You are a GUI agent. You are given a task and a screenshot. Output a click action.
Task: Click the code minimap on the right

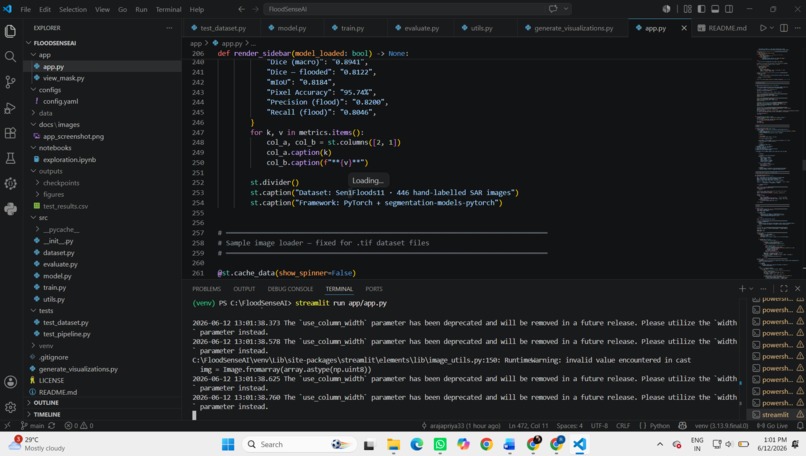[x=775, y=162]
